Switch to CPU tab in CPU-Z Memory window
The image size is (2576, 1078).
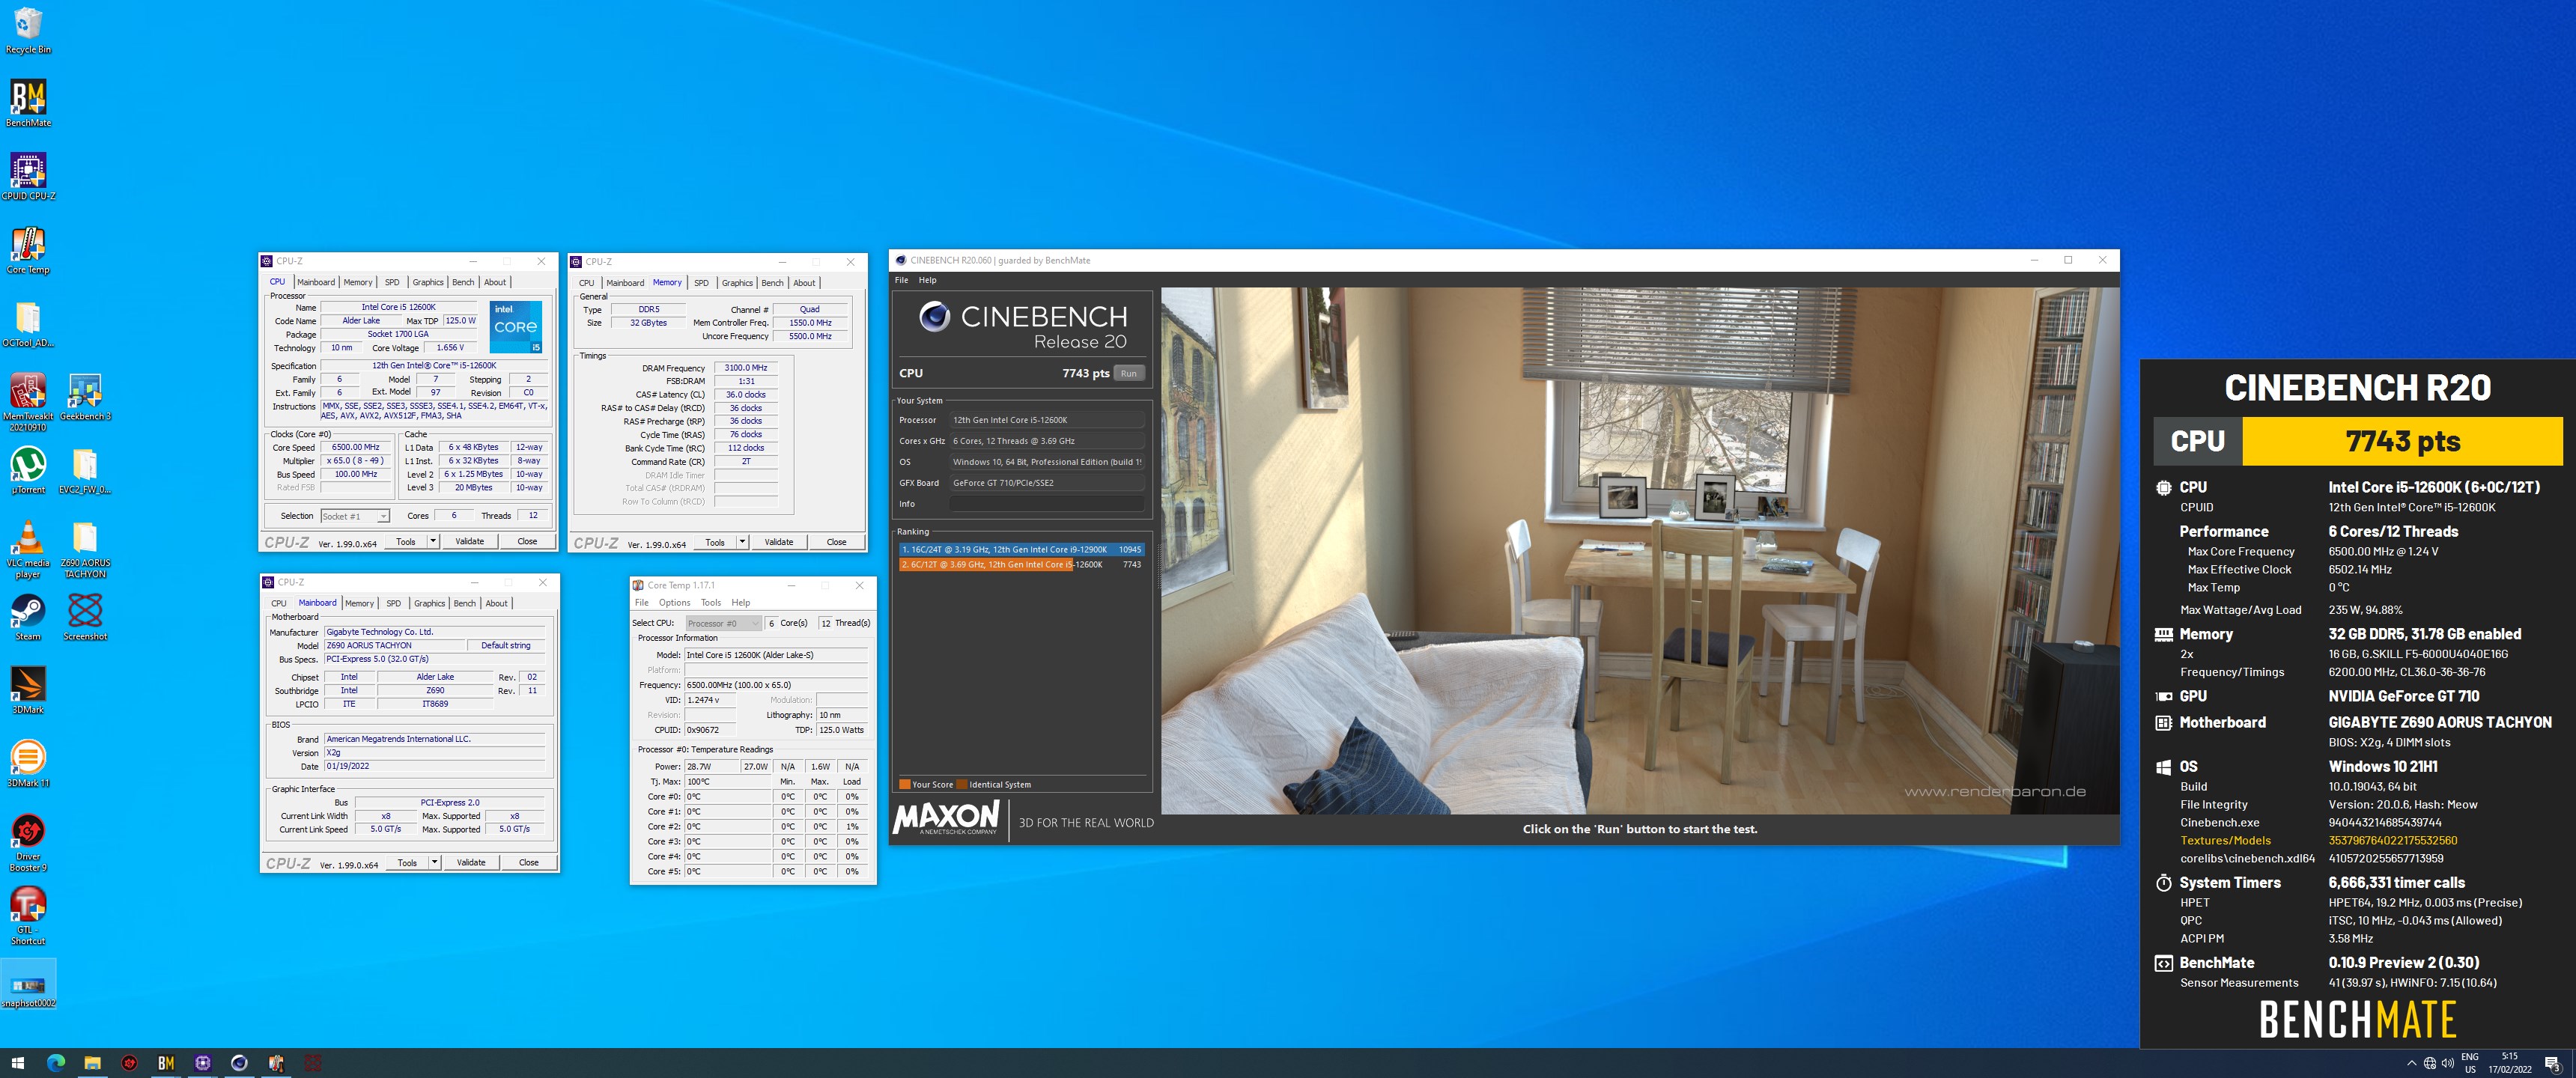pos(587,283)
